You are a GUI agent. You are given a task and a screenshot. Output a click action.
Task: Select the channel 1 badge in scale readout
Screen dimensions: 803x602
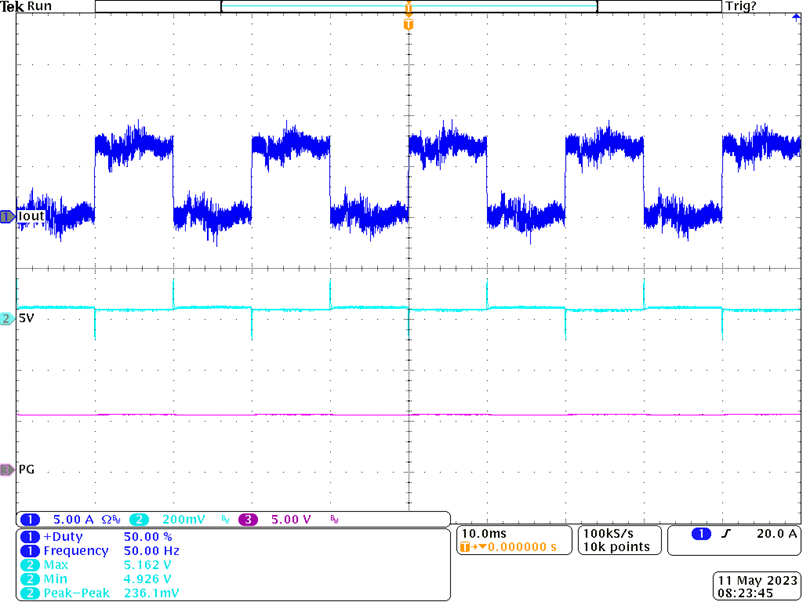pyautogui.click(x=30, y=520)
